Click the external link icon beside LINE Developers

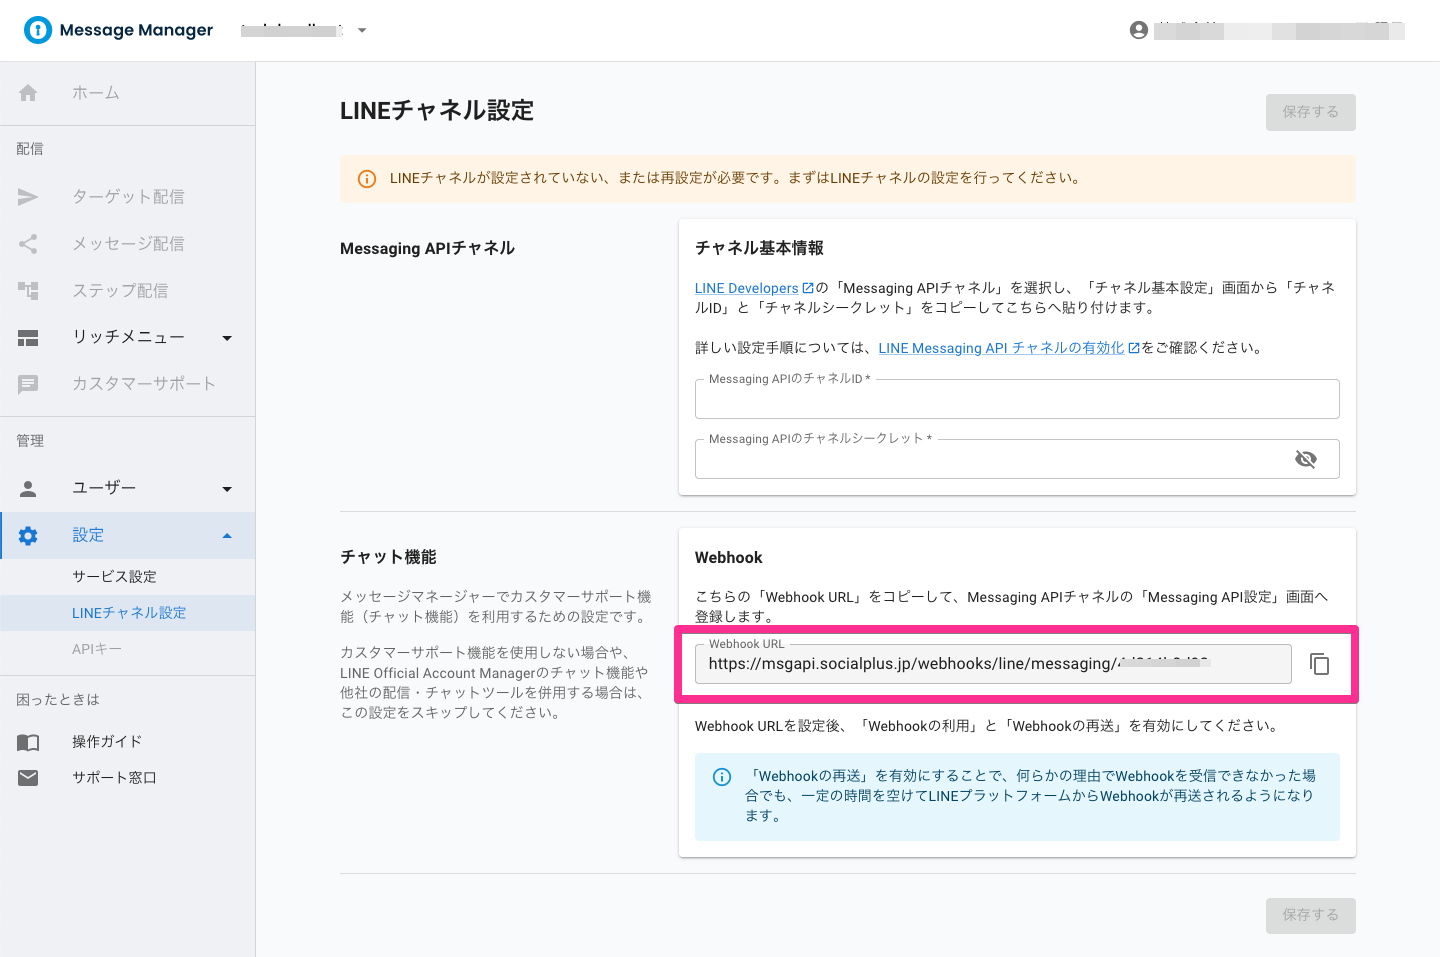(808, 288)
